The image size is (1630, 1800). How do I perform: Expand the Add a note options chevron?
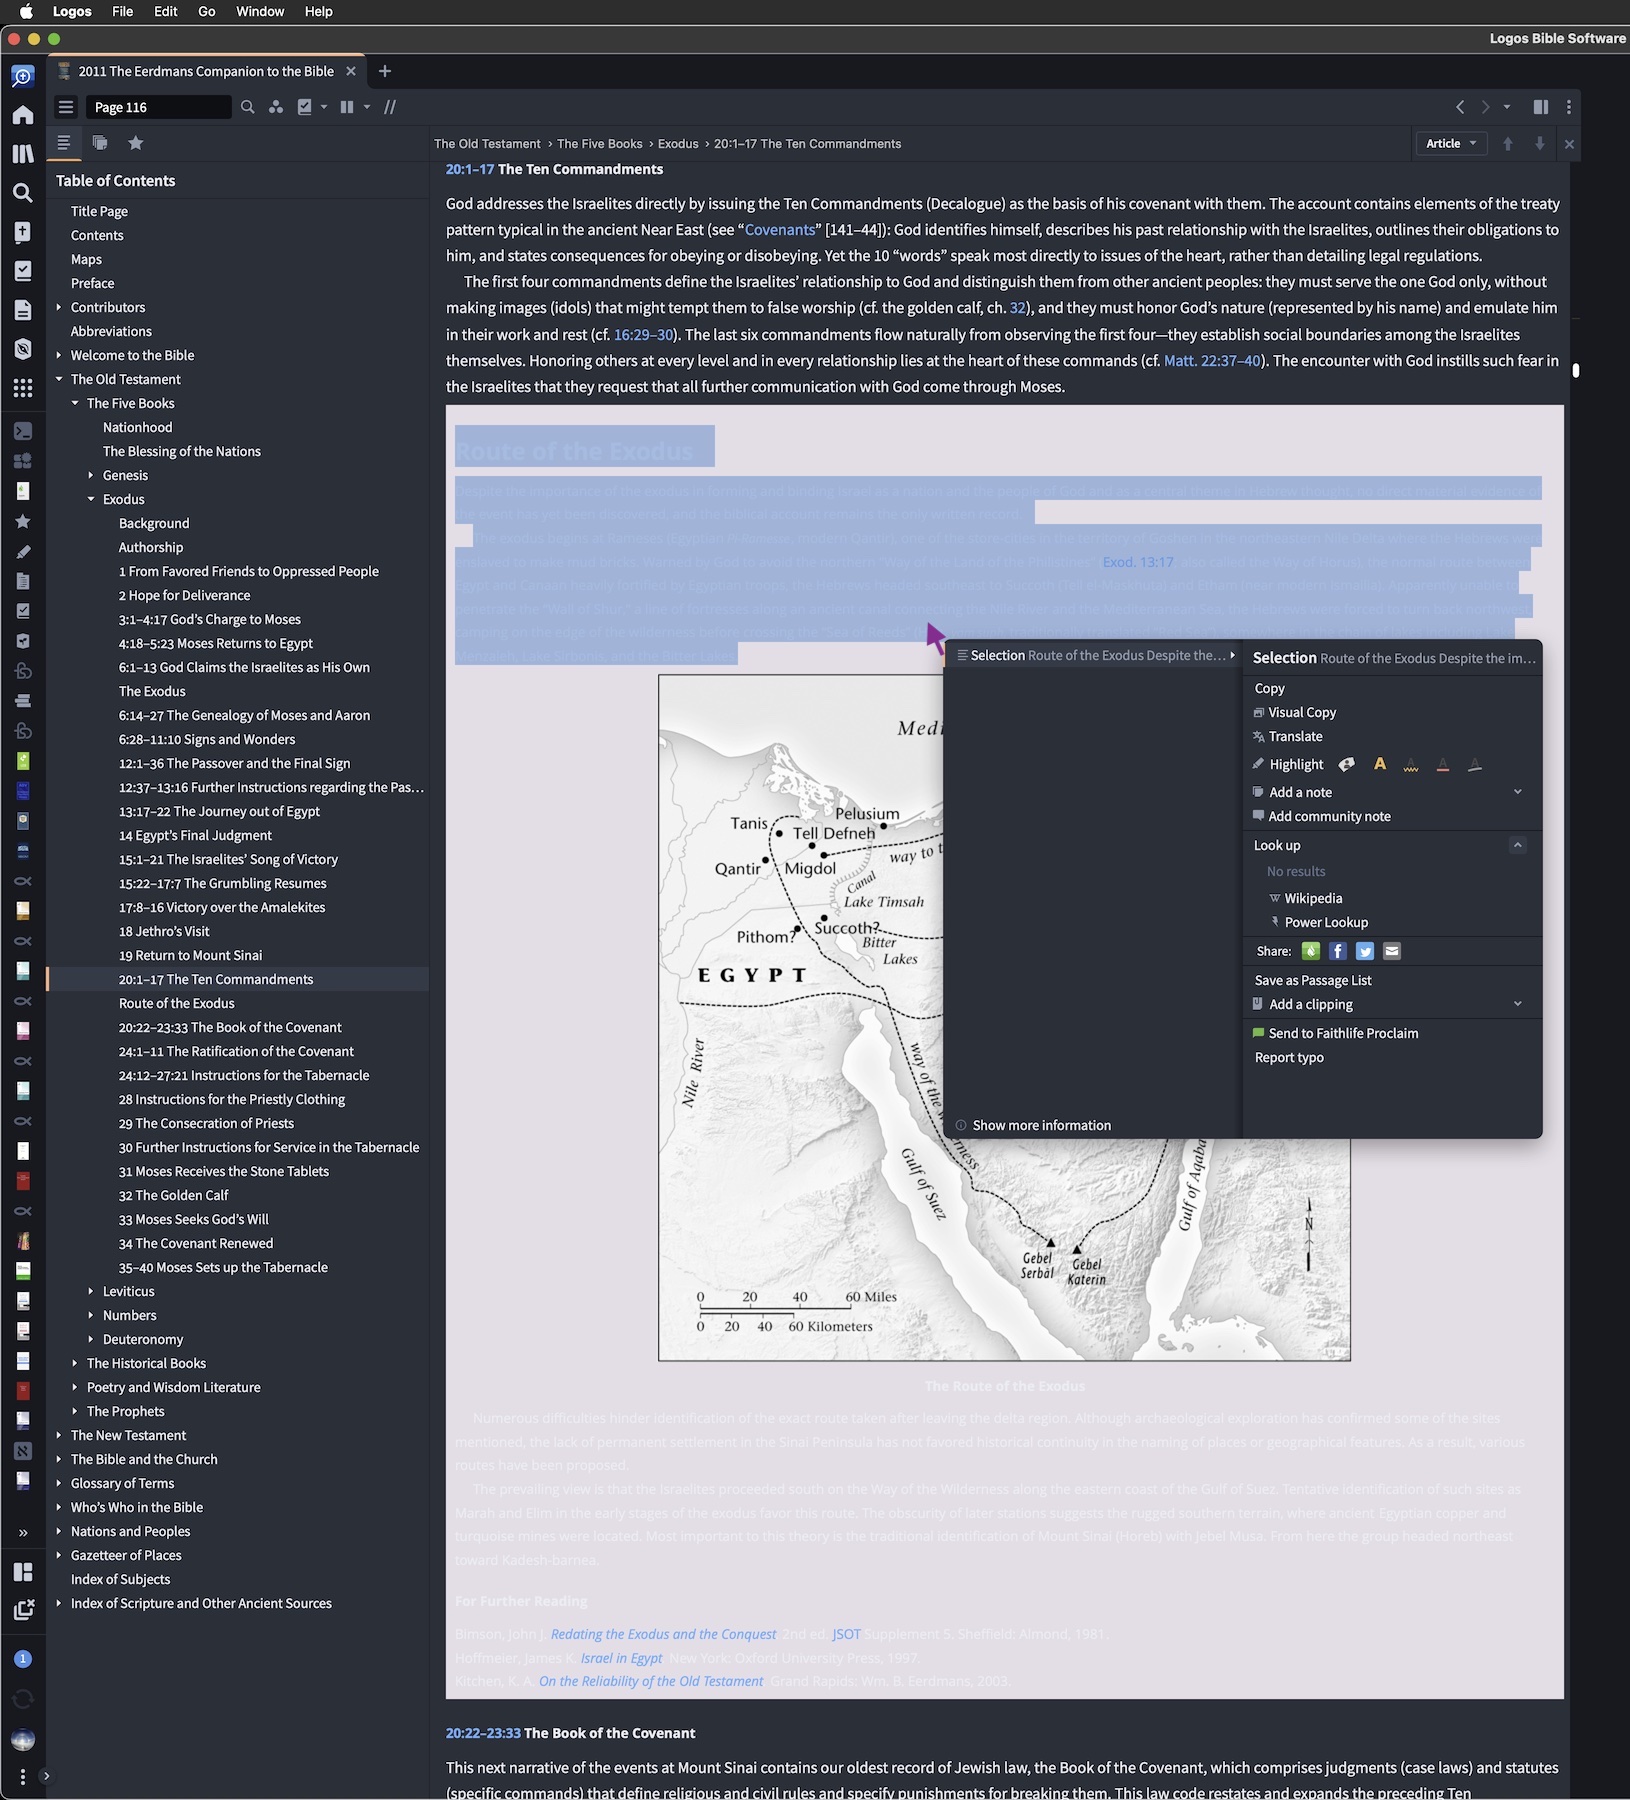click(1518, 792)
